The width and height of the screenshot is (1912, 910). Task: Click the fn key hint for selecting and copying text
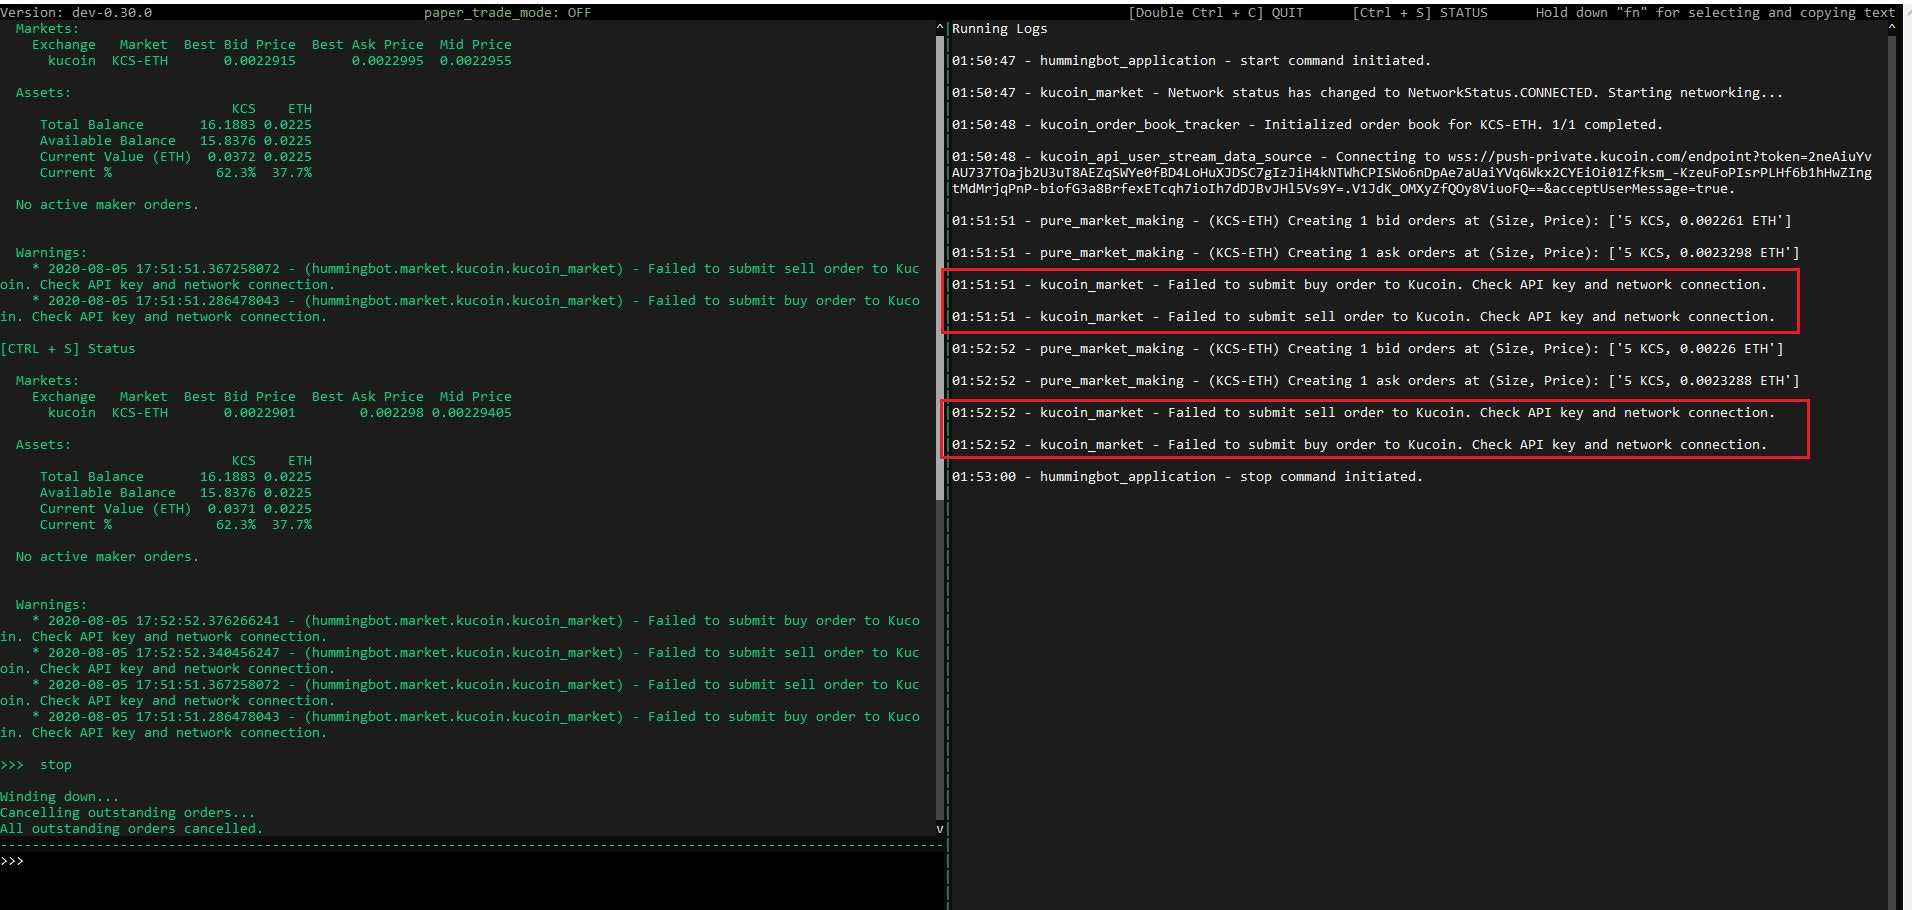coord(1715,13)
